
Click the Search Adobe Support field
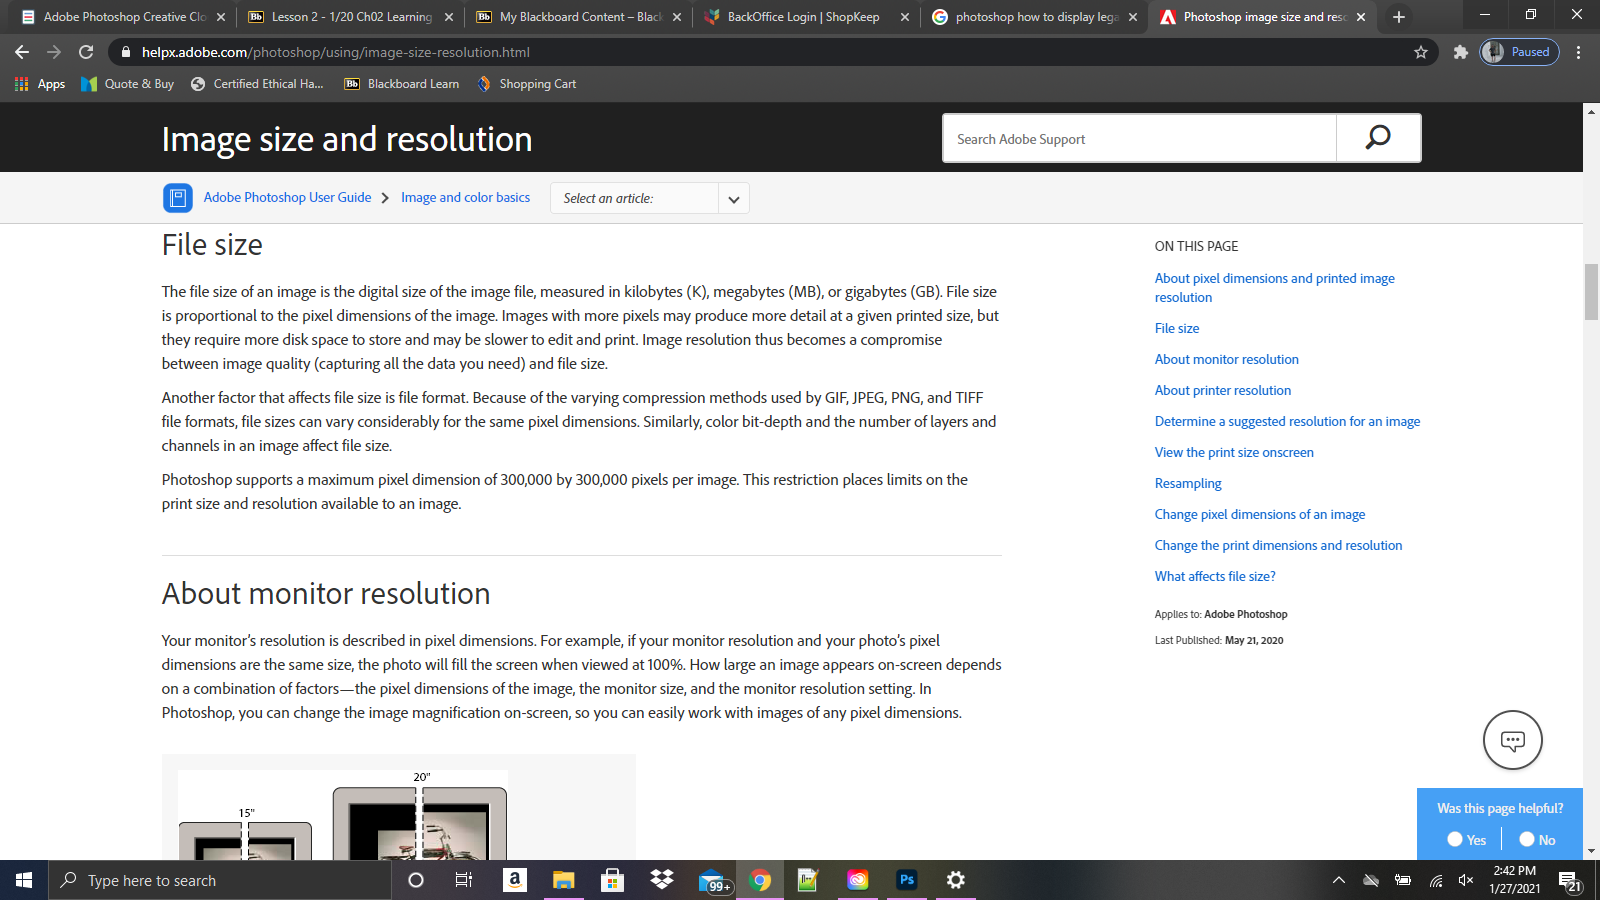tap(1139, 138)
